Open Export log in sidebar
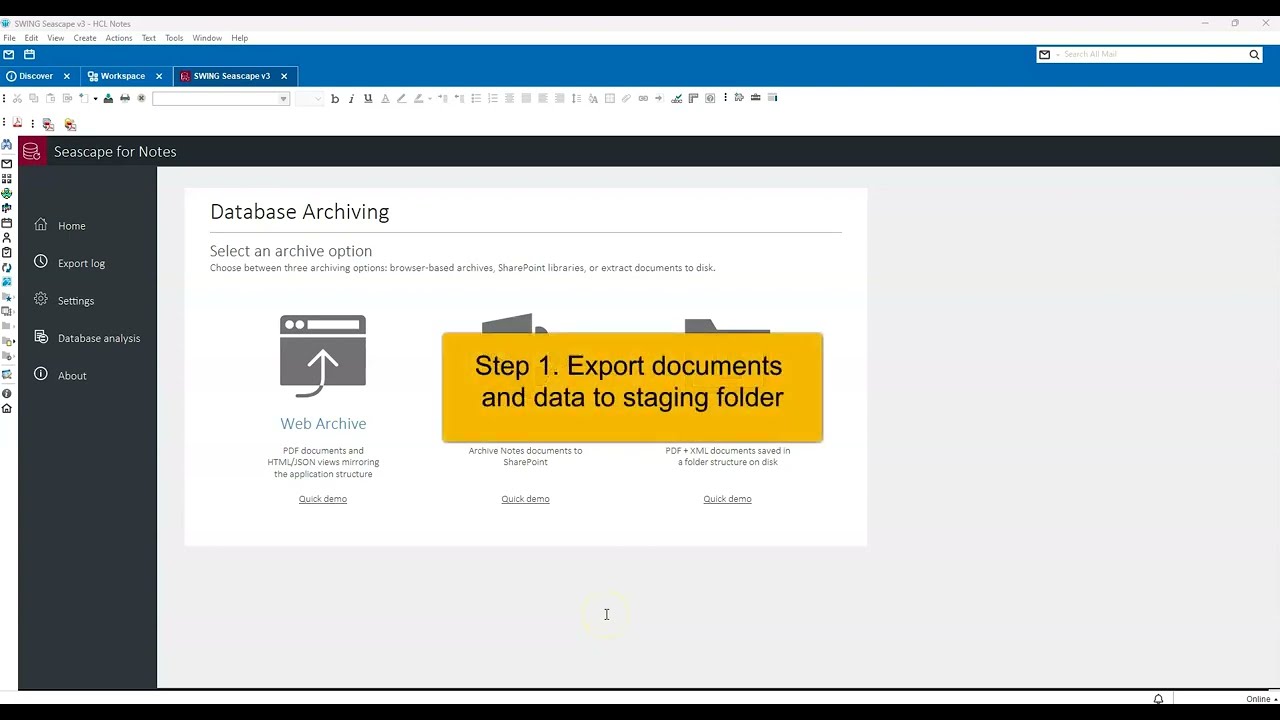Viewport: 1280px width, 720px height. pos(81,263)
